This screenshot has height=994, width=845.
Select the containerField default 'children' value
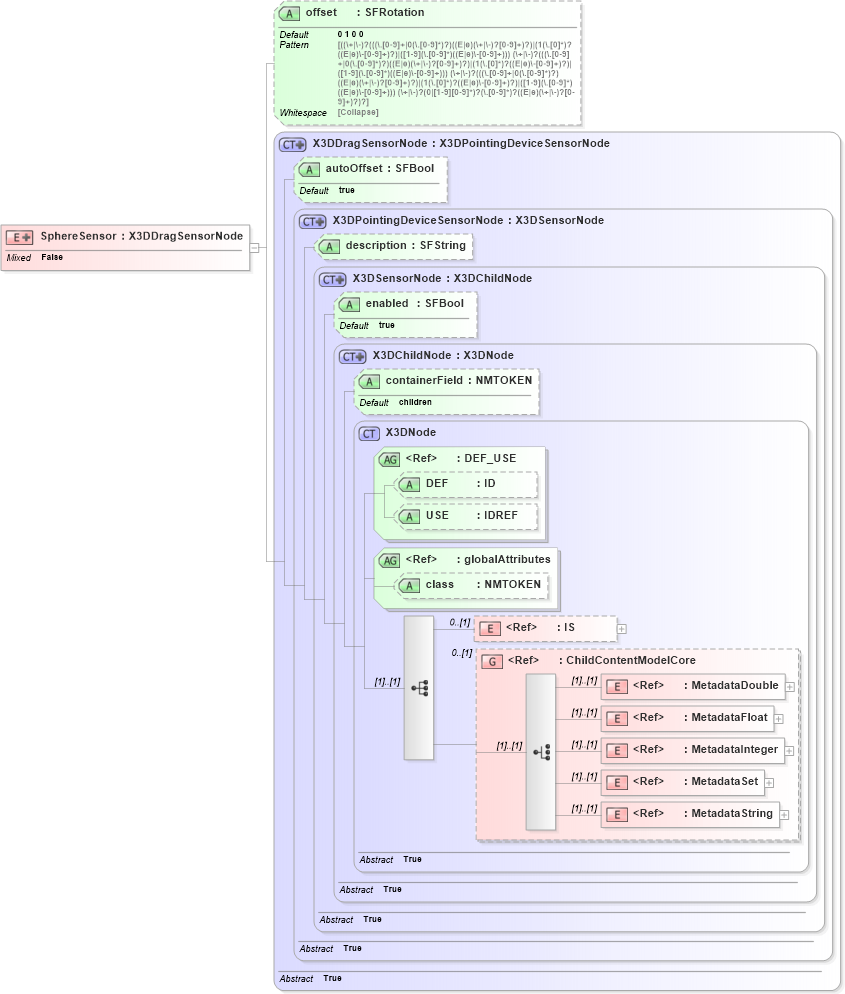[415, 402]
